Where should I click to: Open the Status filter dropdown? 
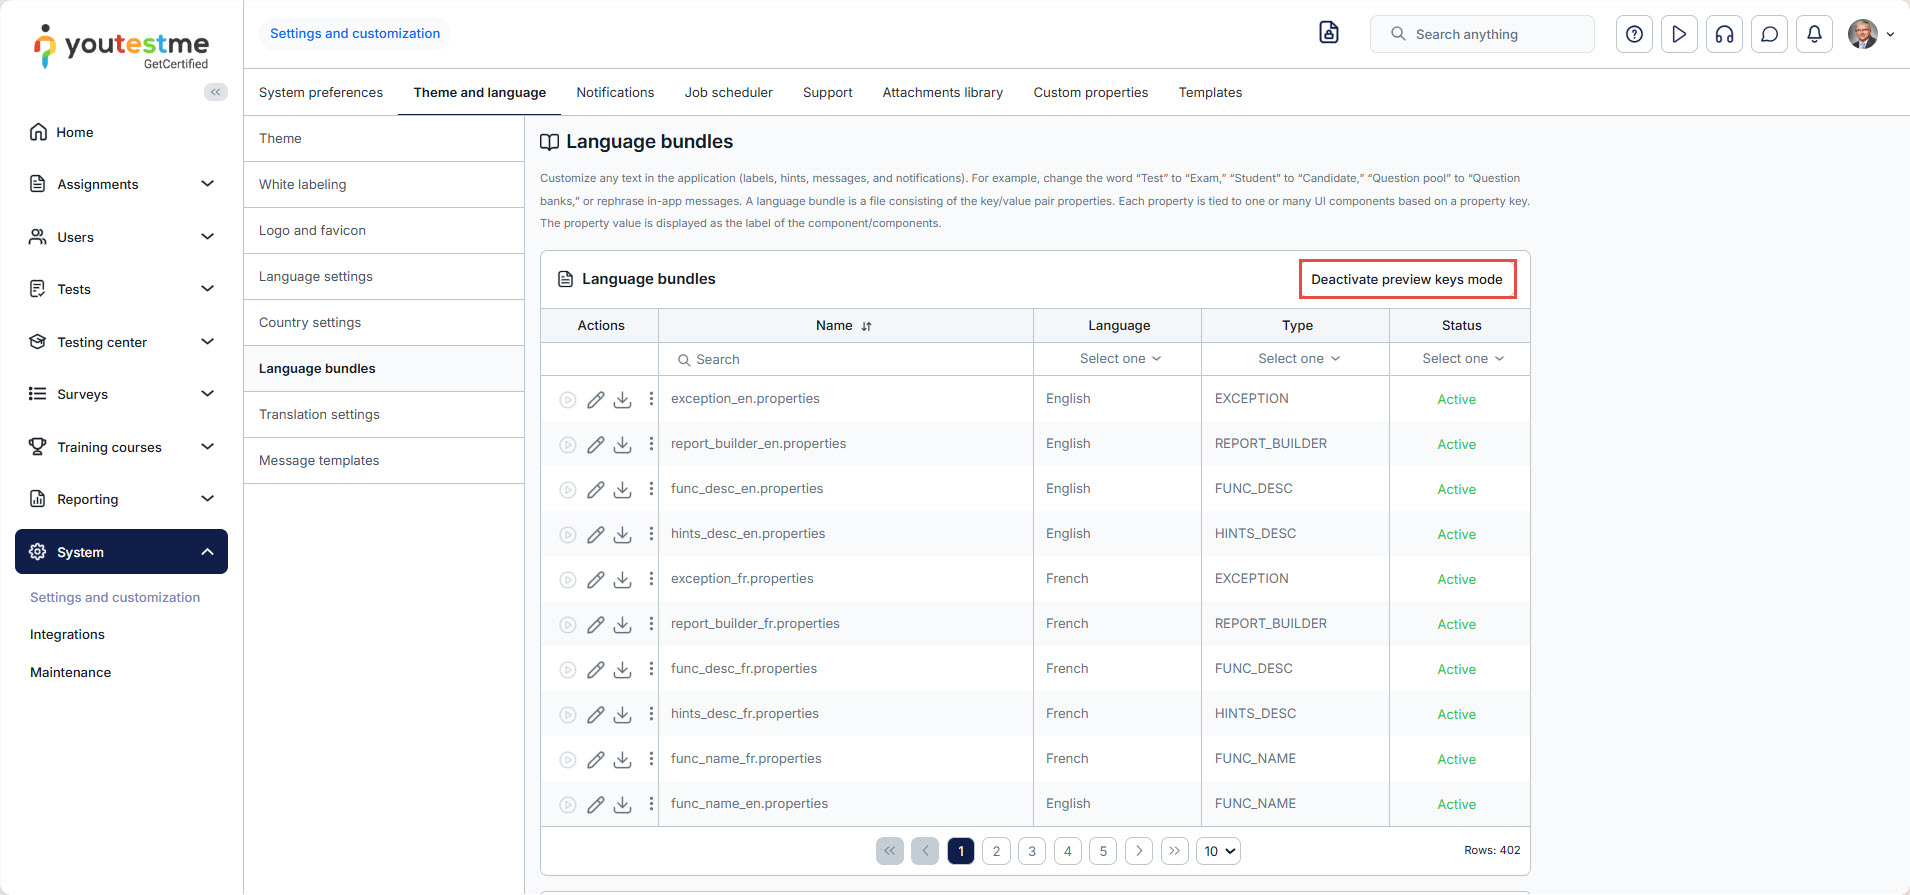(x=1461, y=359)
